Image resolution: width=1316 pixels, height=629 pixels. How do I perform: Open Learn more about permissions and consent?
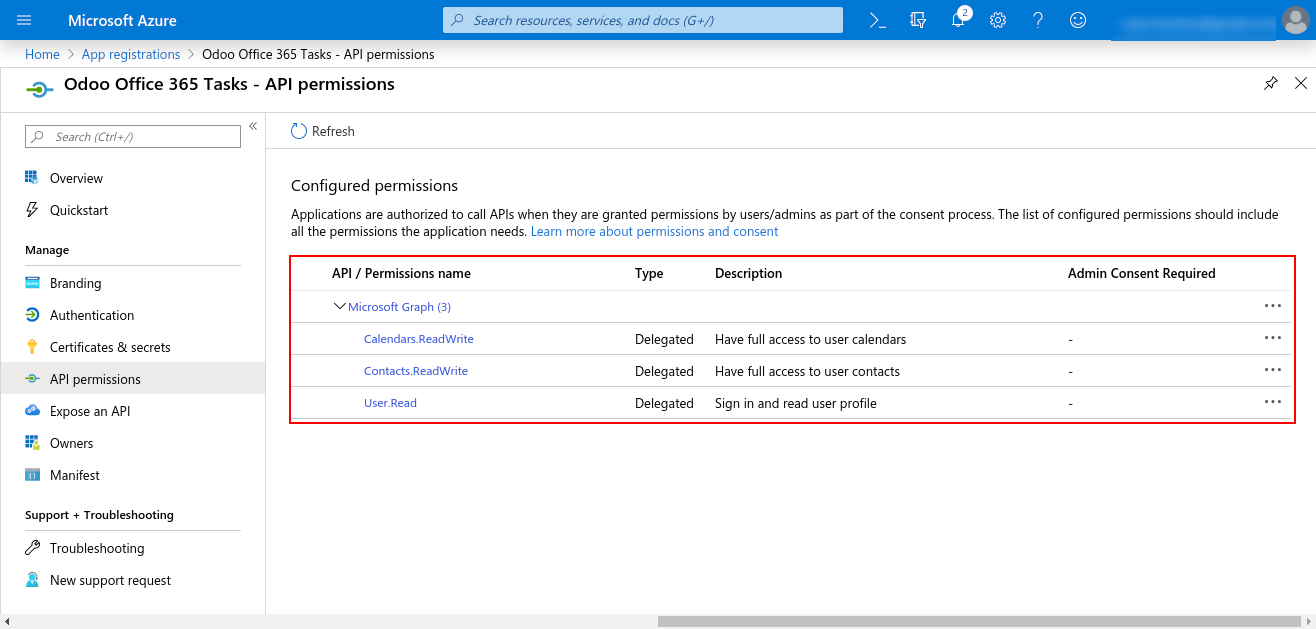(x=654, y=231)
